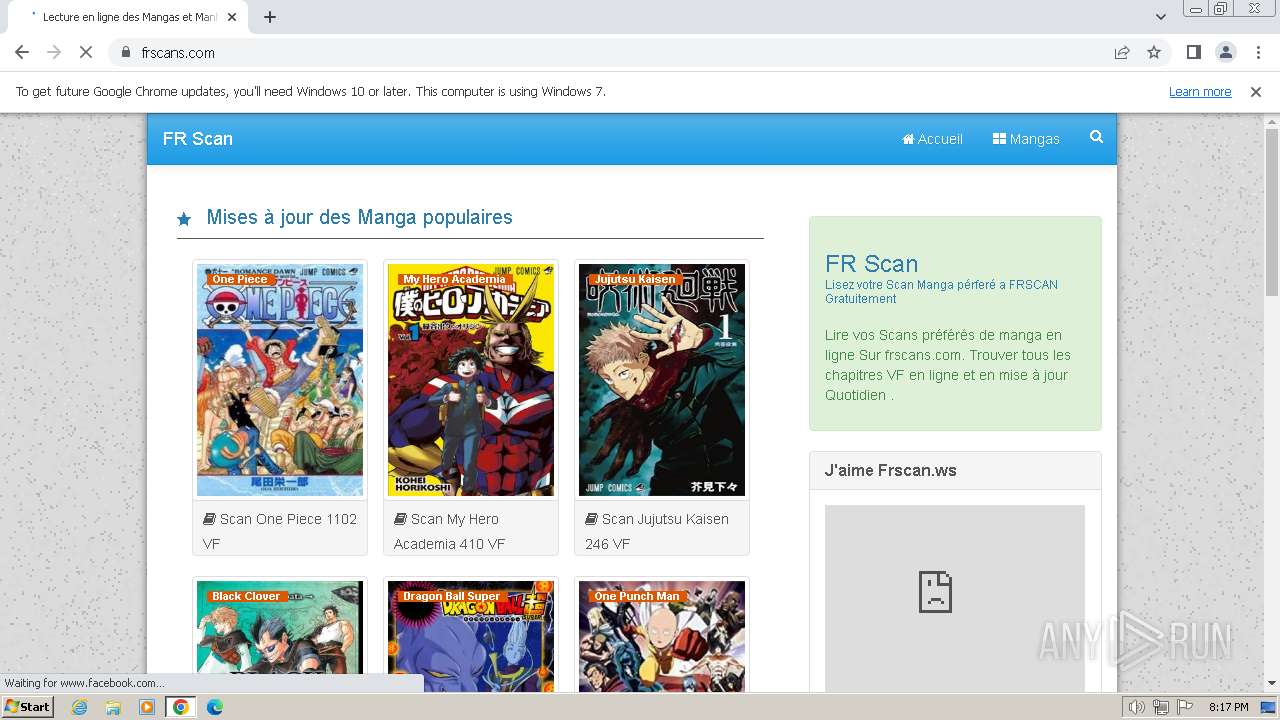Viewport: 1280px width, 720px height.
Task: Click the FR Scan site logo text
Action: (198, 139)
